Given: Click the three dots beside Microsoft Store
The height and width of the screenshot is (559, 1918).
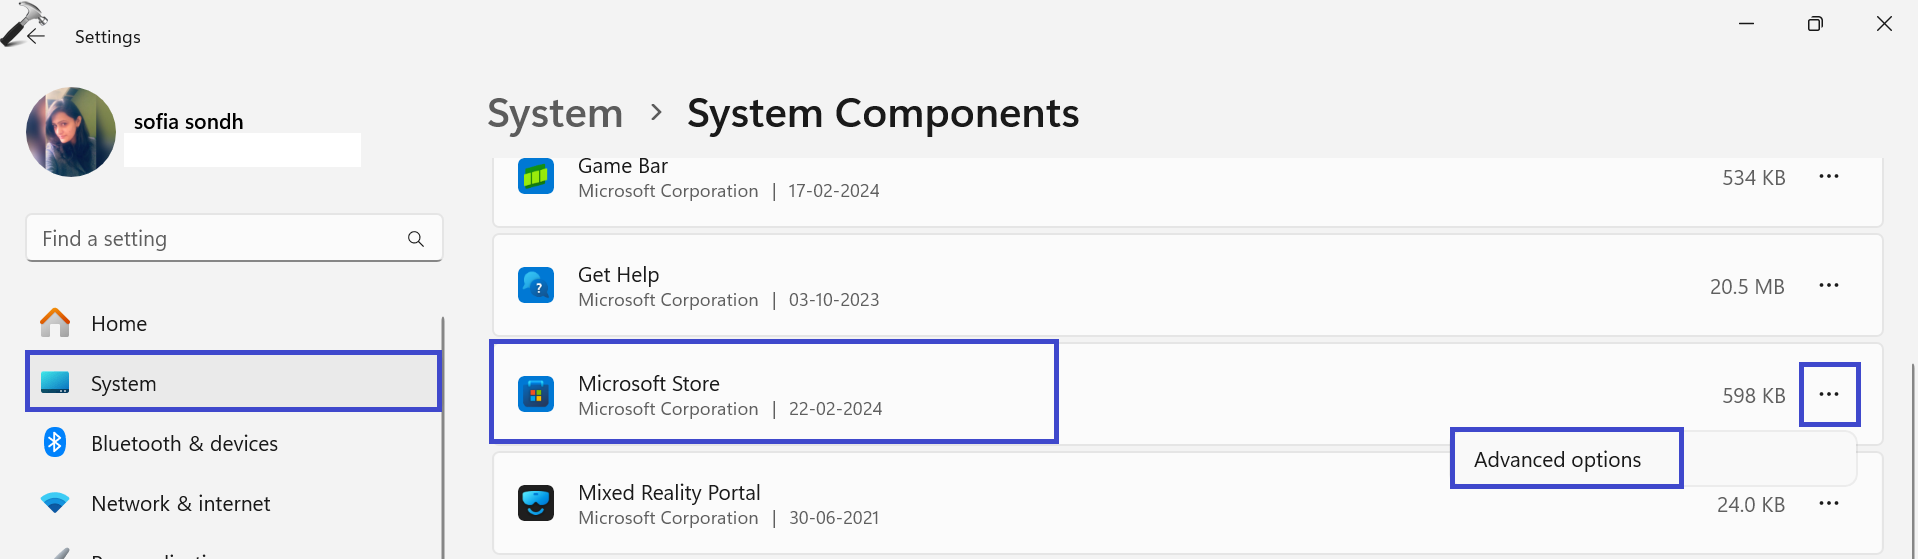Looking at the screenshot, I should tap(1828, 395).
